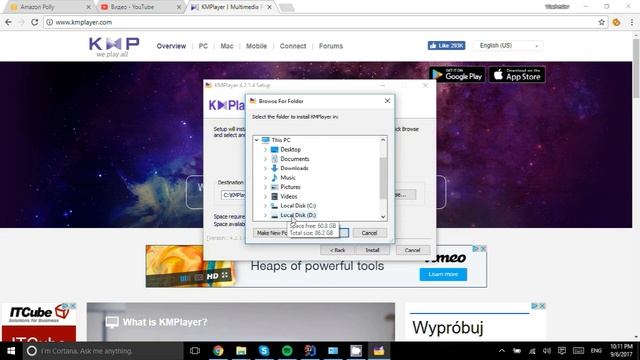Expand the Music folder node

[265, 178]
